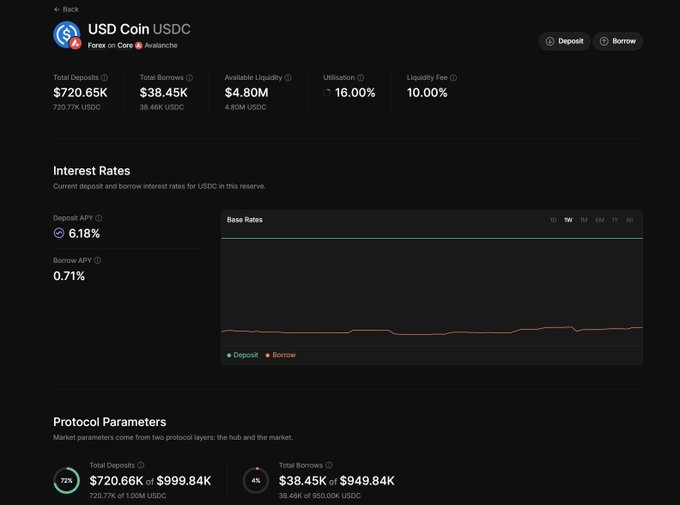Viewport: 680px width, 505px height.
Task: Go back using the Back link
Action: pyautogui.click(x=66, y=9)
